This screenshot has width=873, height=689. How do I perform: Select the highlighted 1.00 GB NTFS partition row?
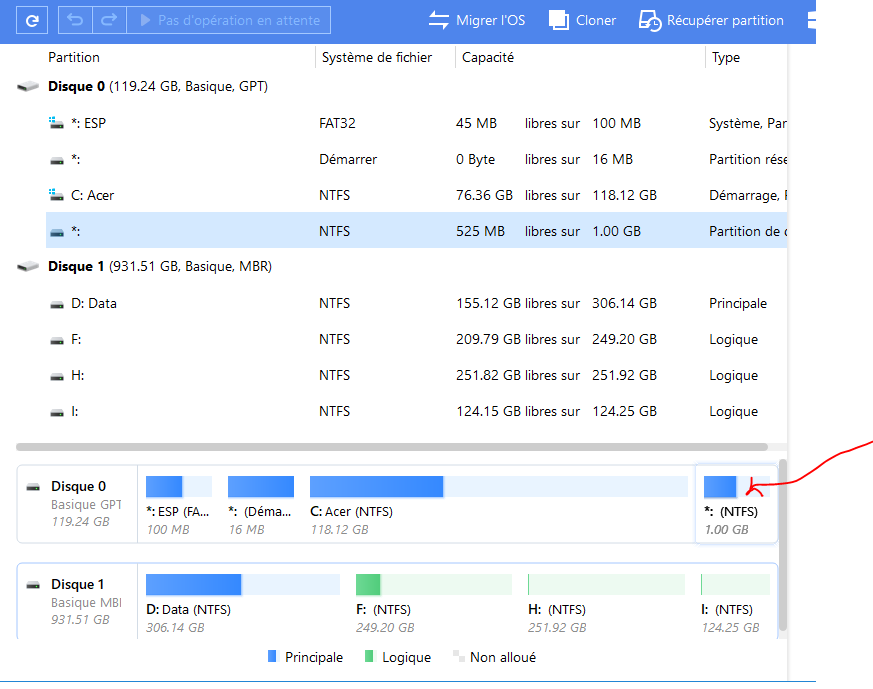[x=416, y=230]
